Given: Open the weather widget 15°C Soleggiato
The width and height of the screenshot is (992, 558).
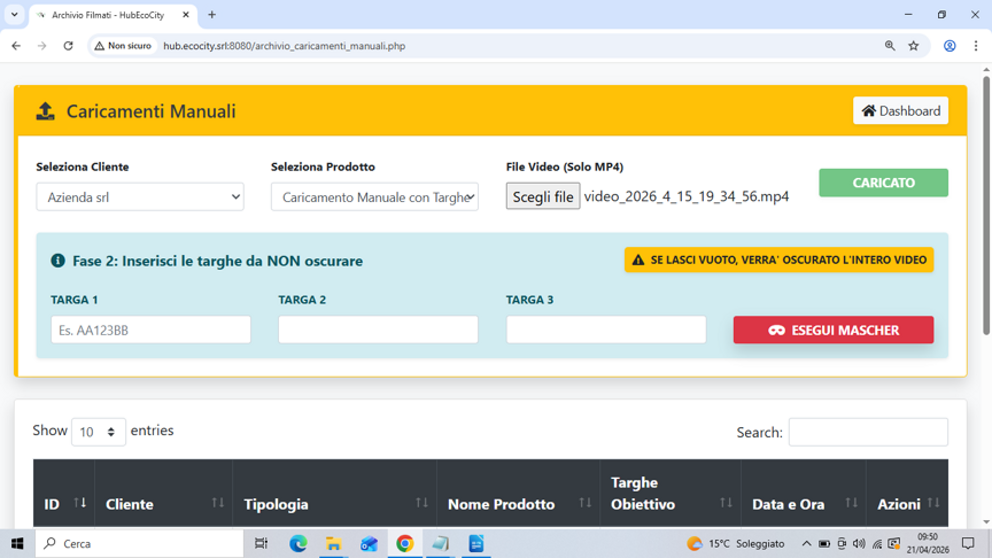Looking at the screenshot, I should [x=736, y=543].
